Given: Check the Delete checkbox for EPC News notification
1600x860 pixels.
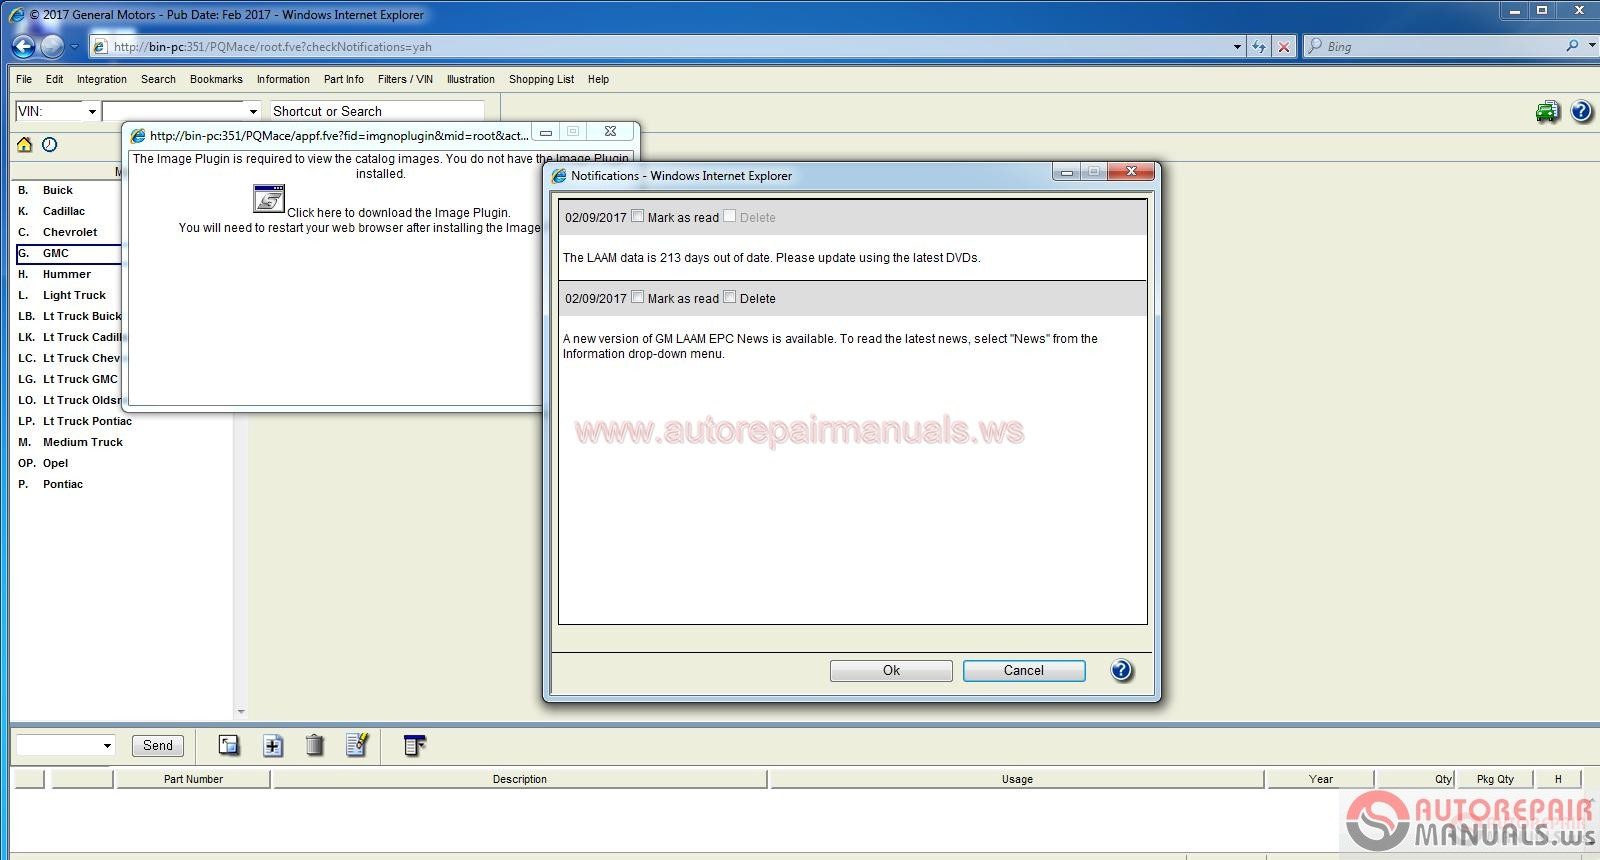Looking at the screenshot, I should coord(729,297).
